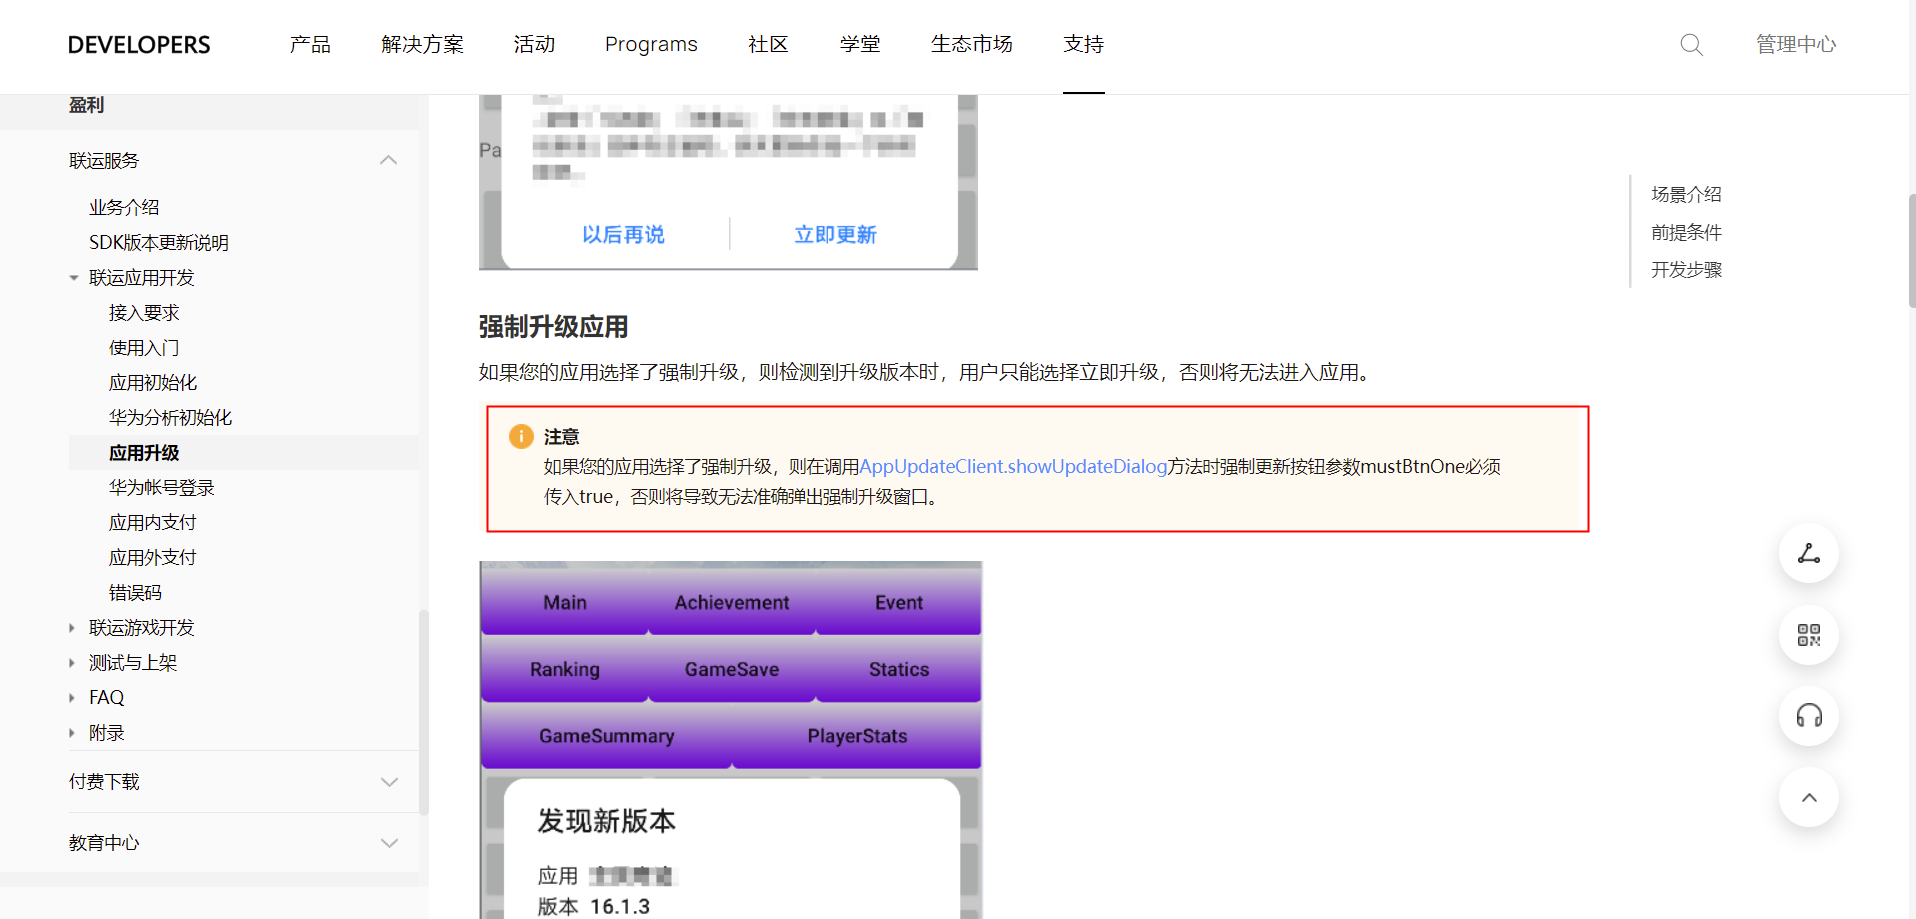This screenshot has height=919, width=1916.
Task: Open the 学堂 menu
Action: (x=860, y=44)
